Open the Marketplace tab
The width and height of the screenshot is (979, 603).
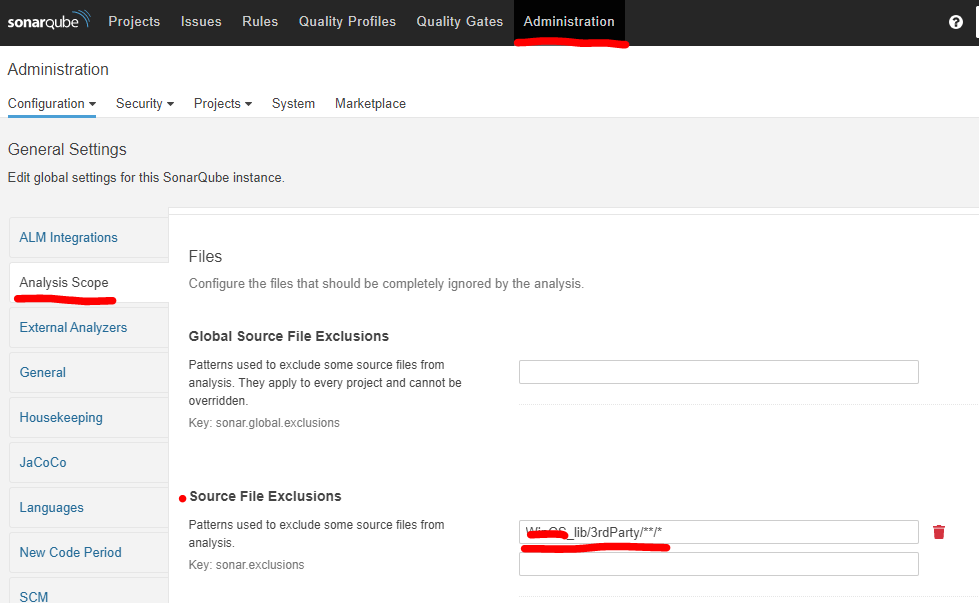click(370, 104)
